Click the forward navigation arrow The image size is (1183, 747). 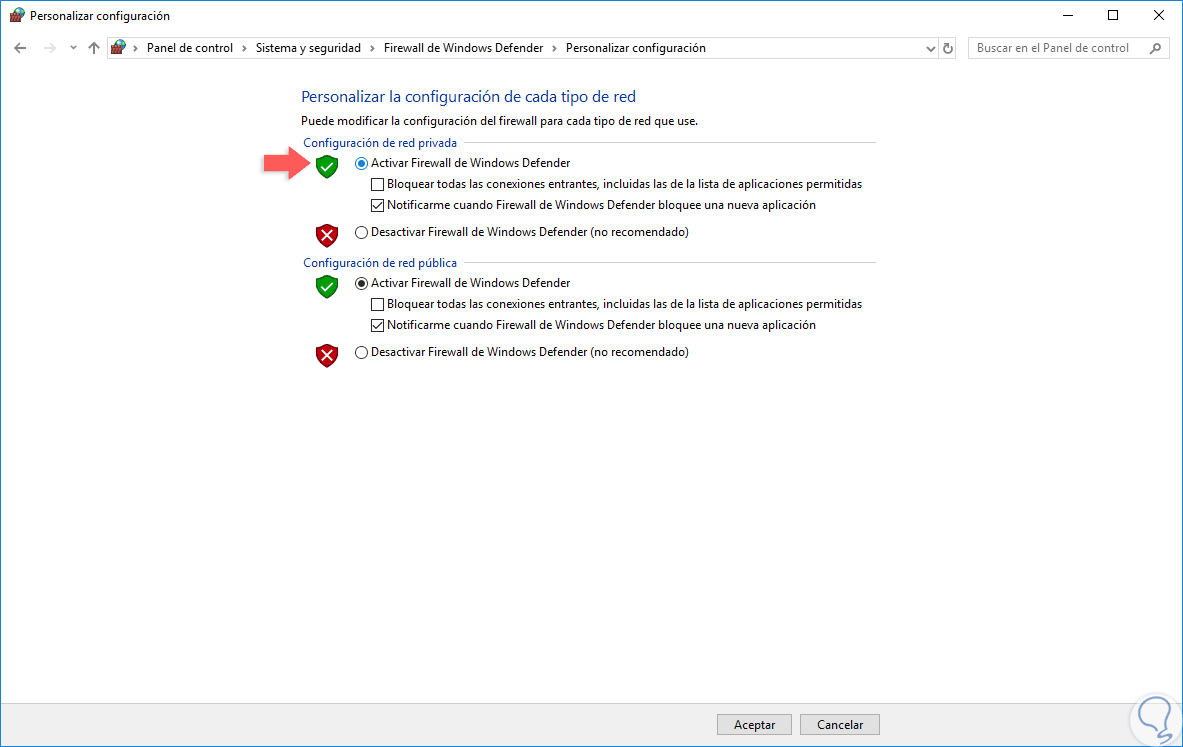(x=50, y=48)
